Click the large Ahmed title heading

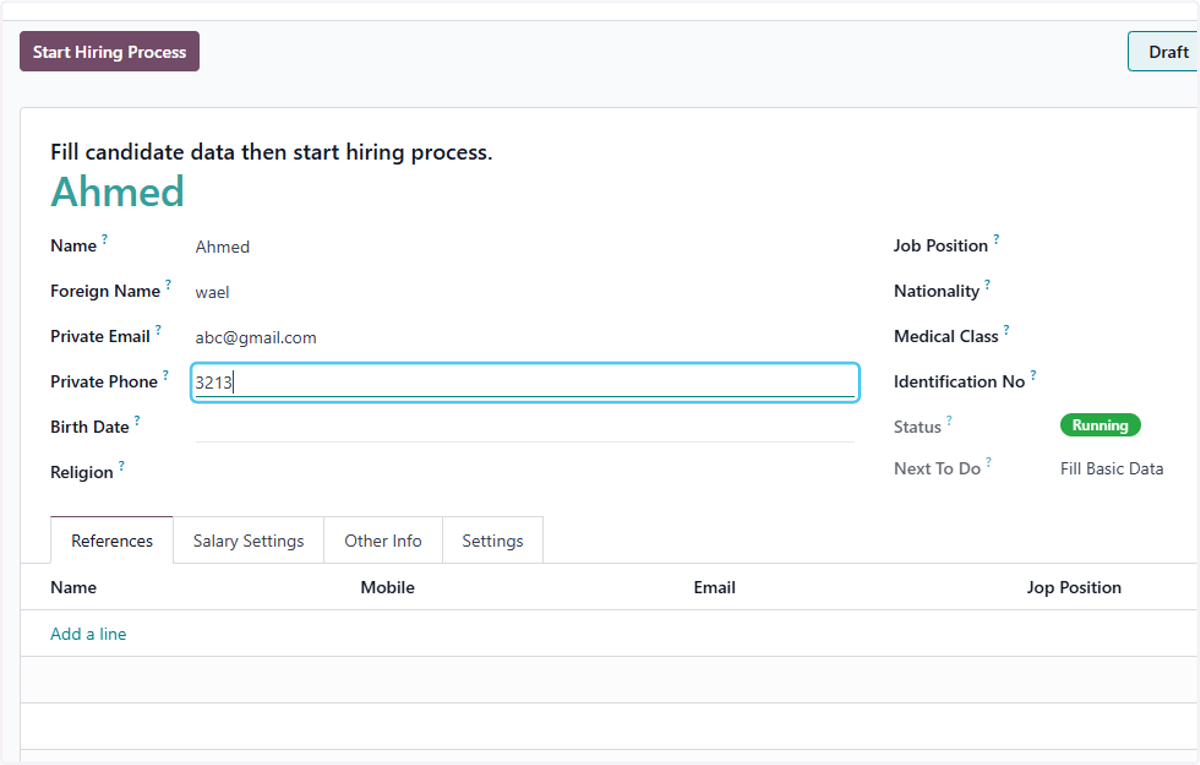pyautogui.click(x=118, y=192)
